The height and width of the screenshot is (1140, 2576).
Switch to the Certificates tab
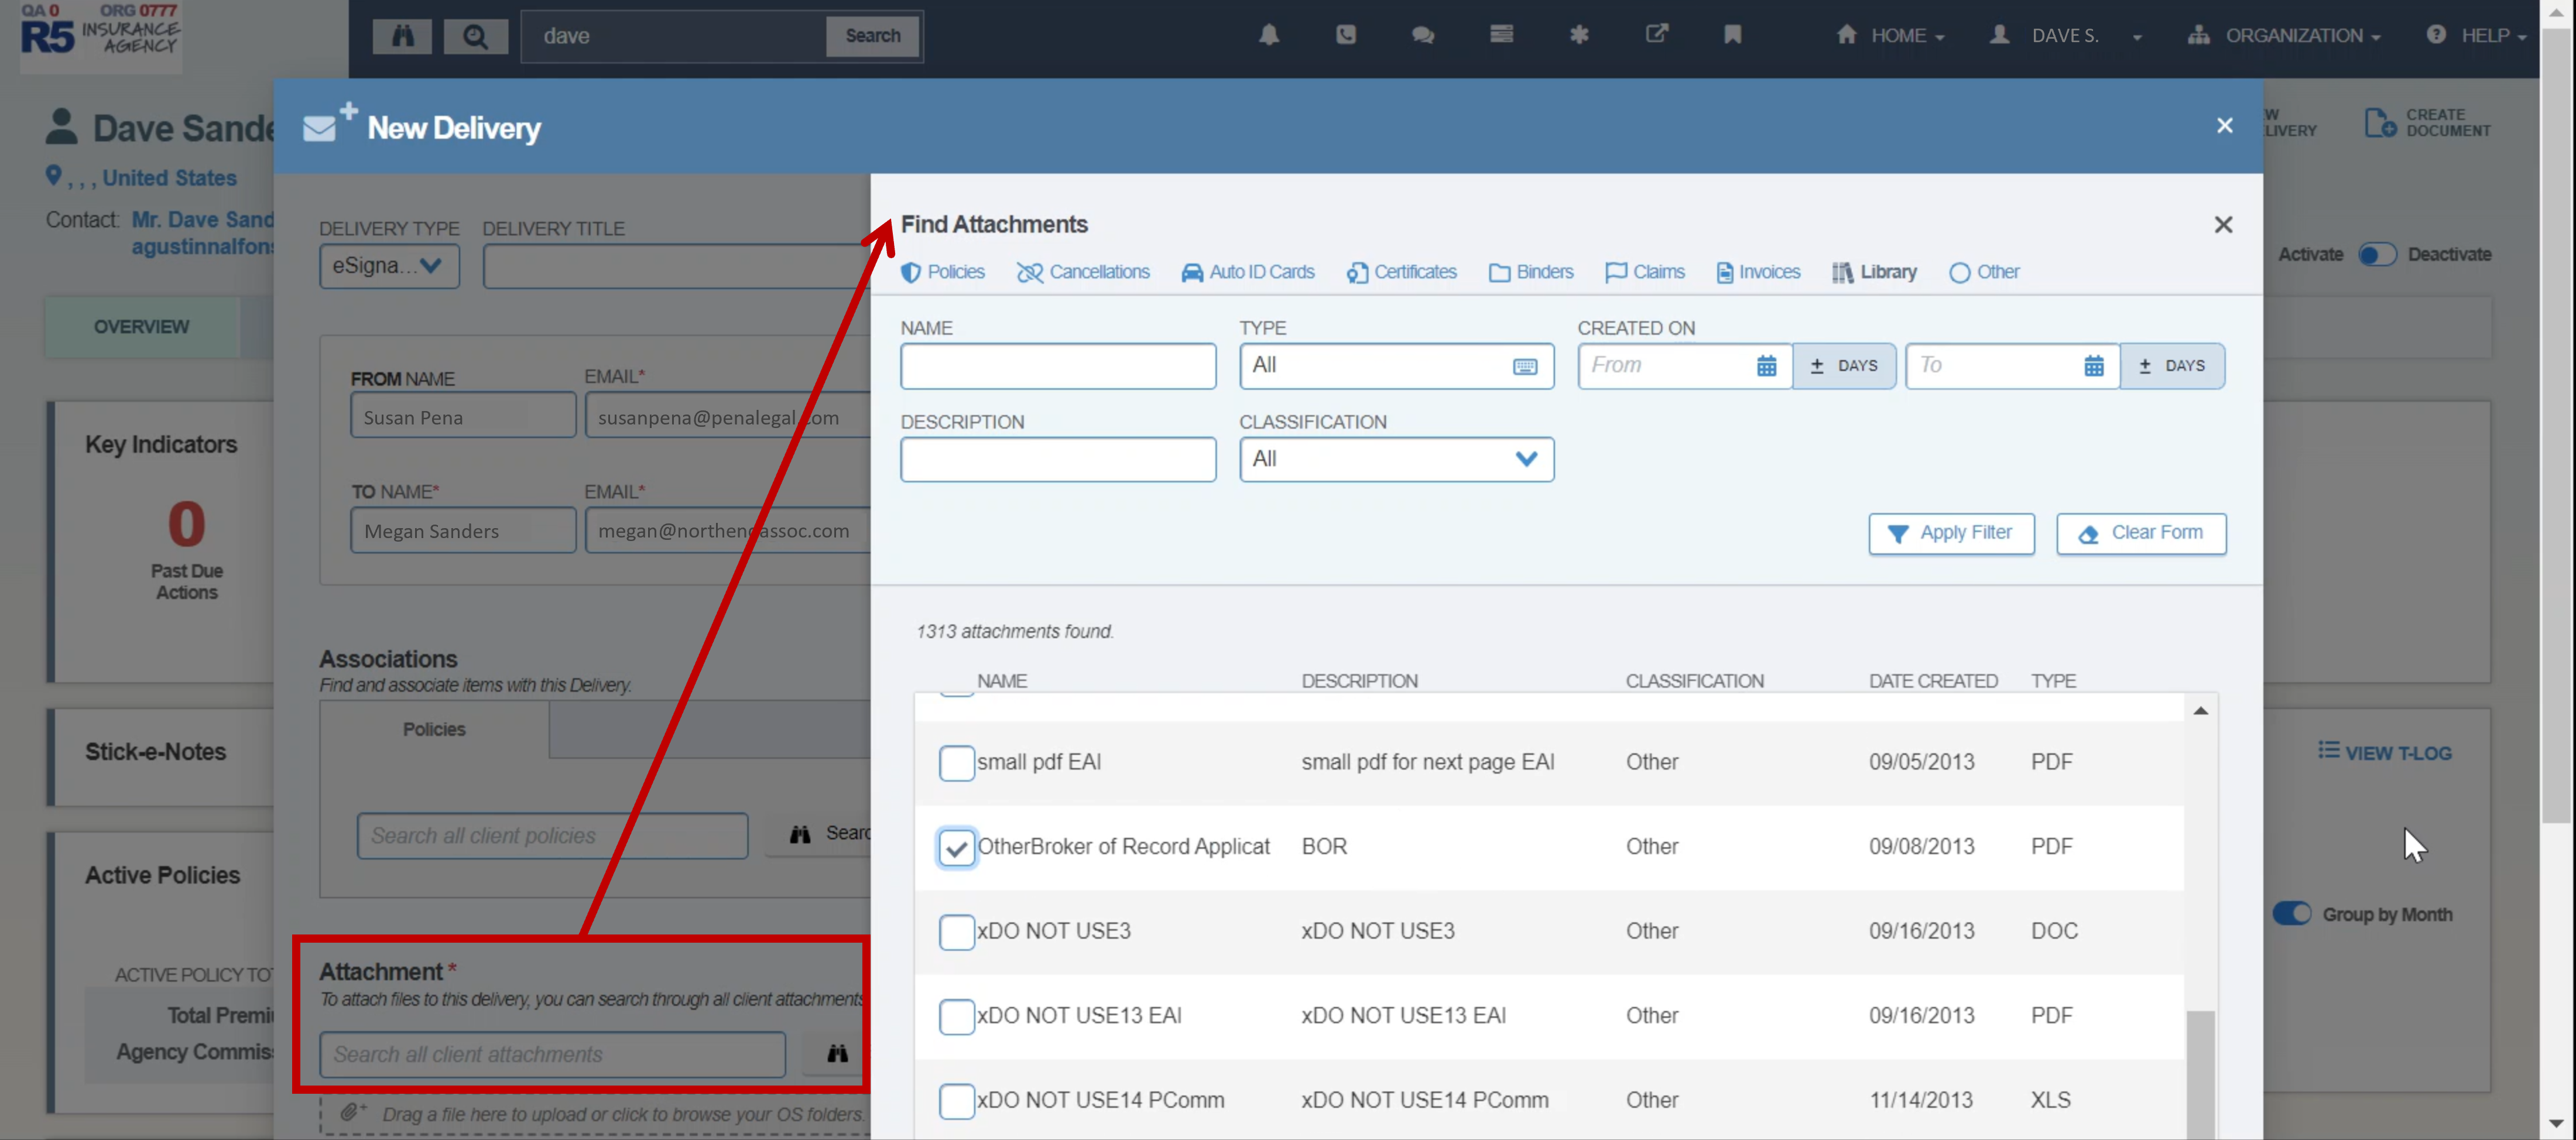point(1401,272)
